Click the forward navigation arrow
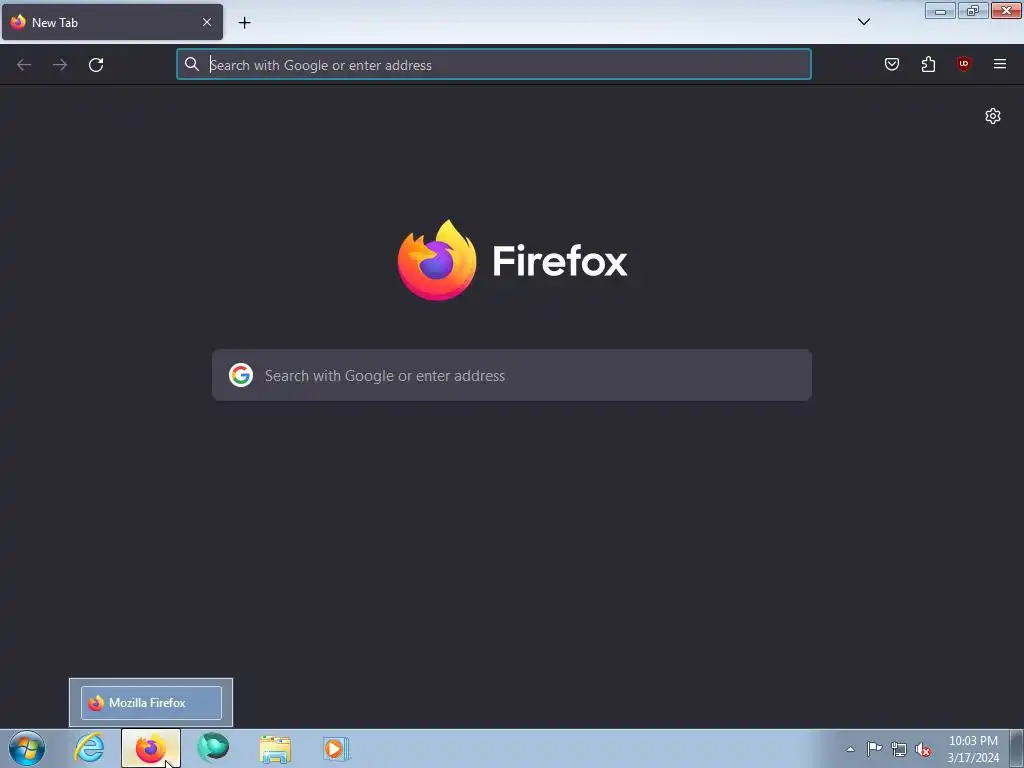 (x=60, y=65)
